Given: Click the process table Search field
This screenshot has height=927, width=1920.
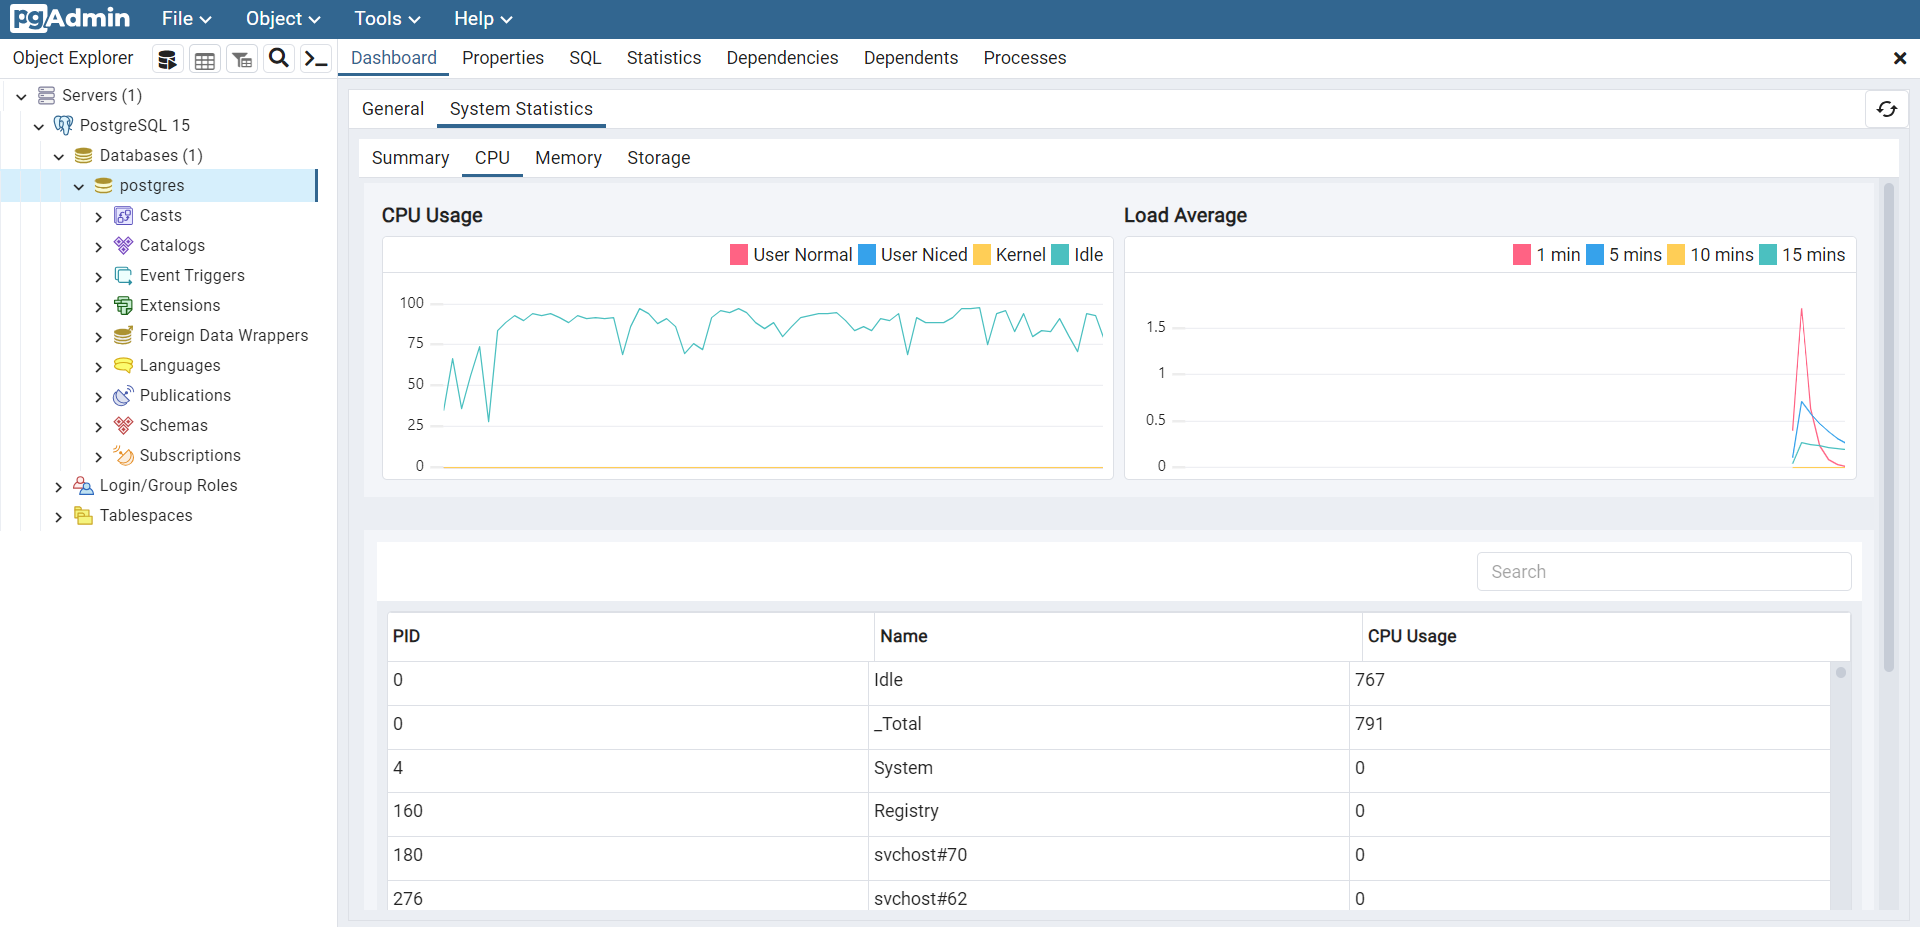Looking at the screenshot, I should tap(1663, 572).
